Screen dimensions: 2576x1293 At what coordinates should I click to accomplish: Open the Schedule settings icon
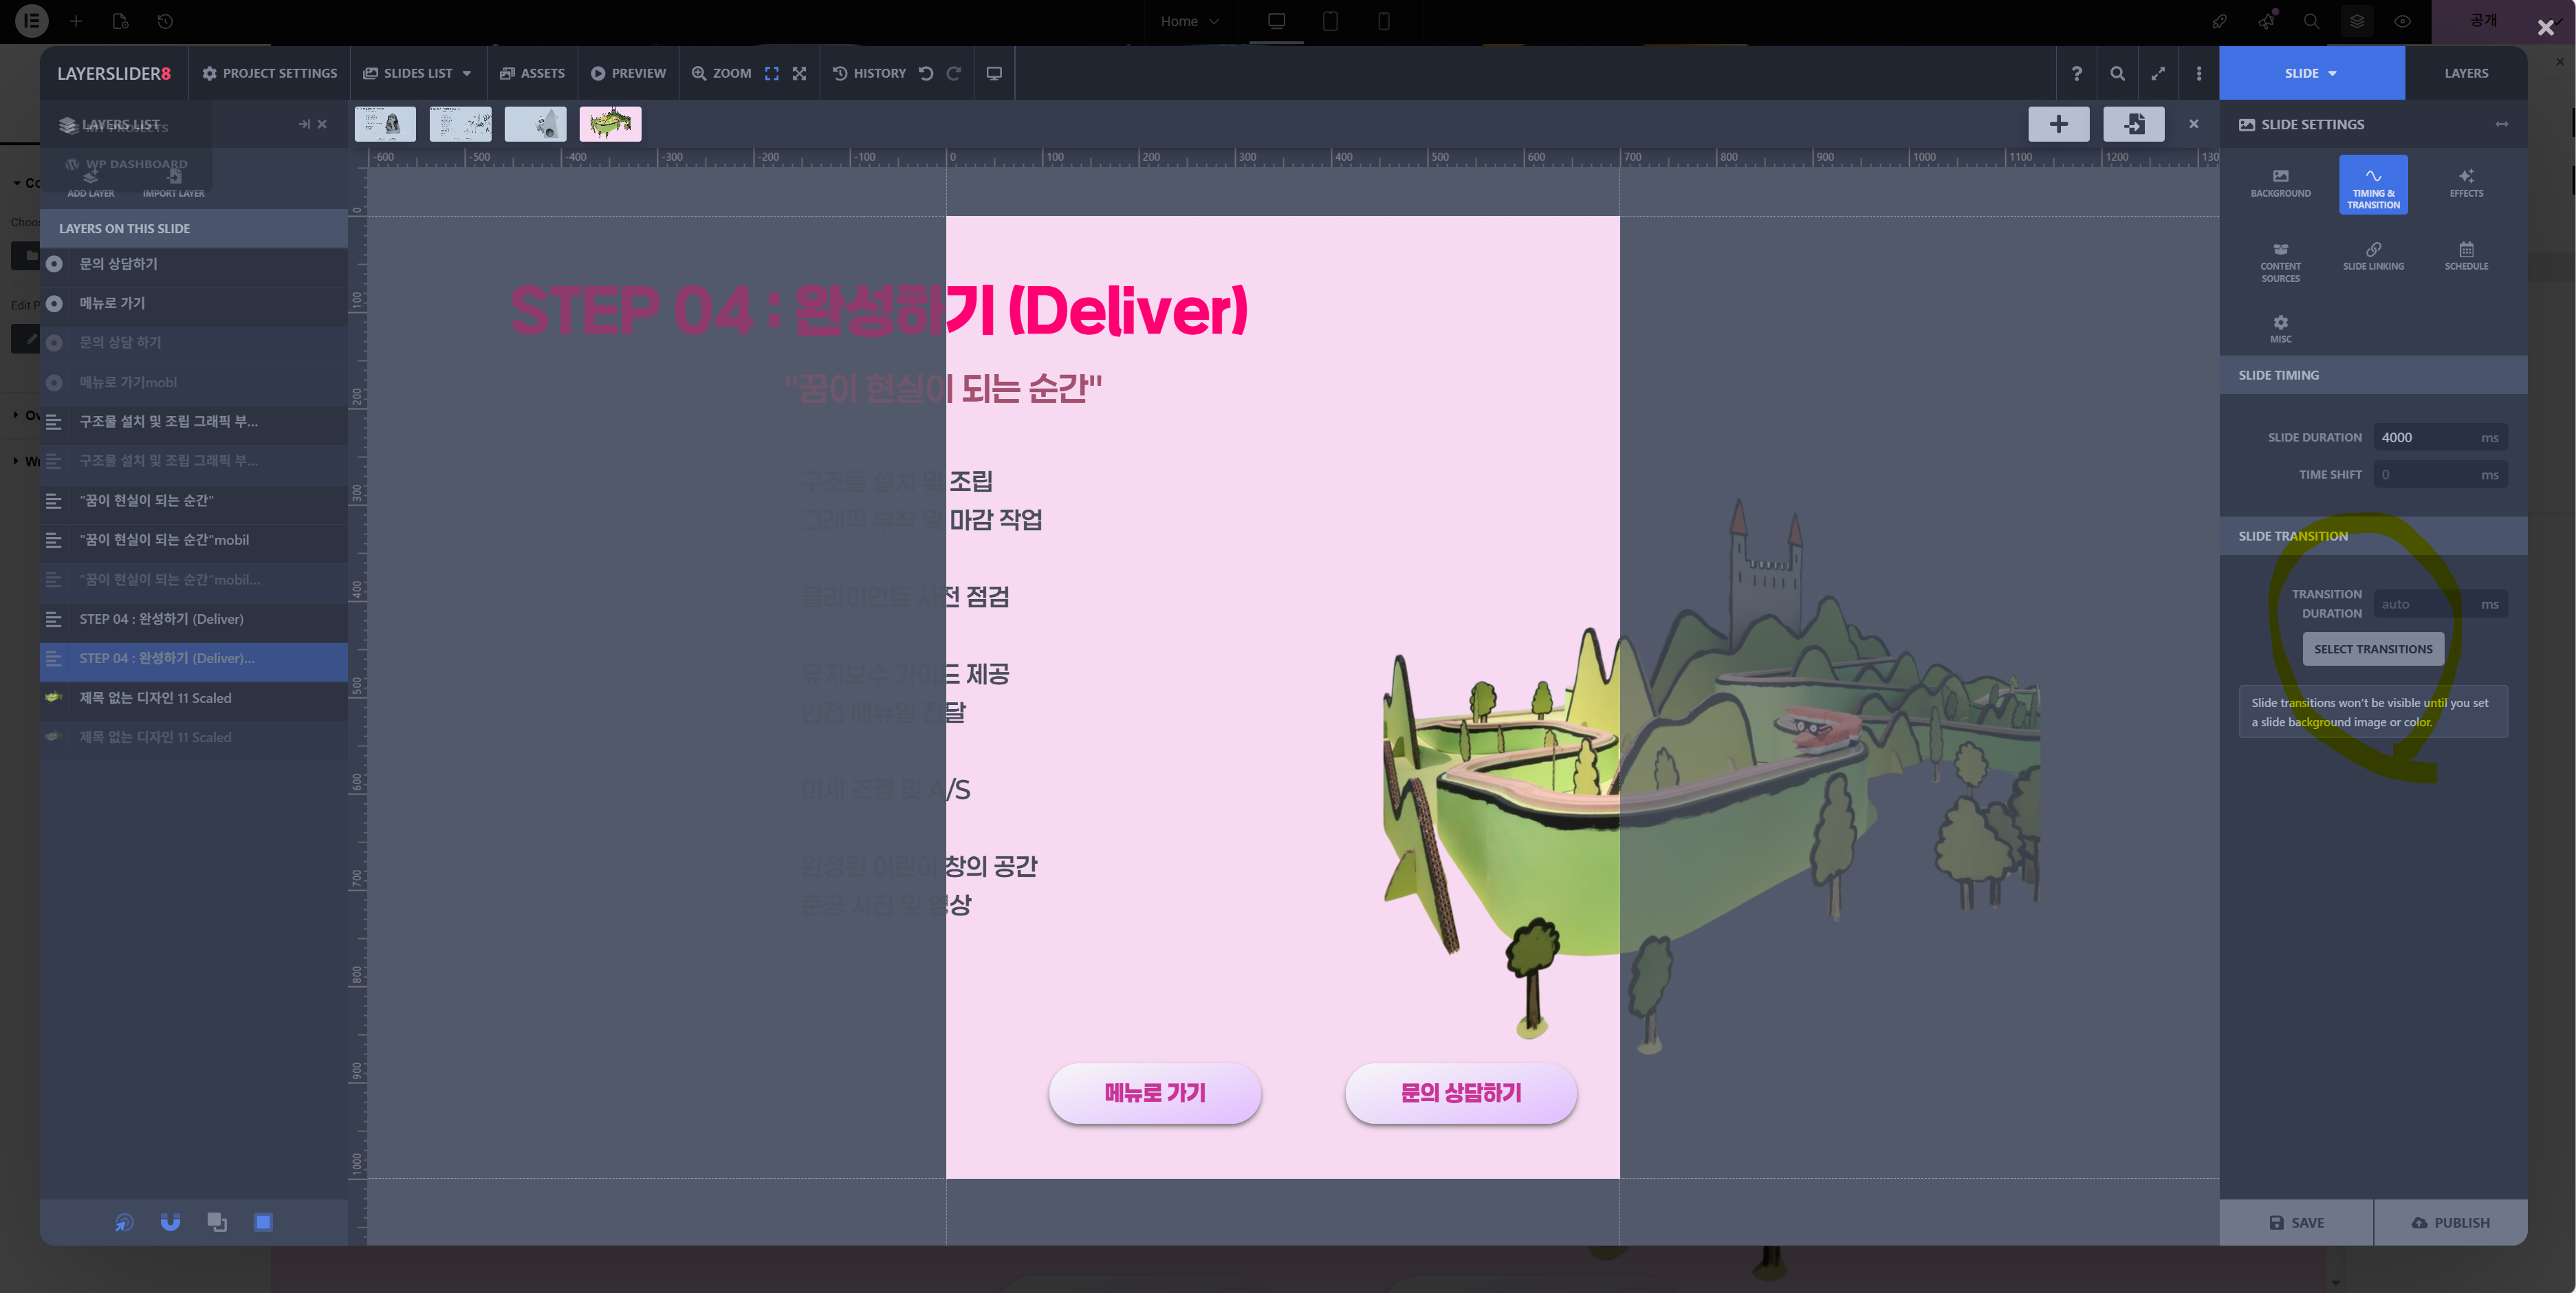[x=2465, y=256]
